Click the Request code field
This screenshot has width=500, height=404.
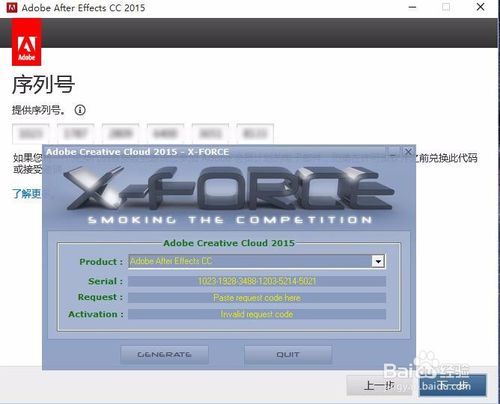tap(257, 298)
